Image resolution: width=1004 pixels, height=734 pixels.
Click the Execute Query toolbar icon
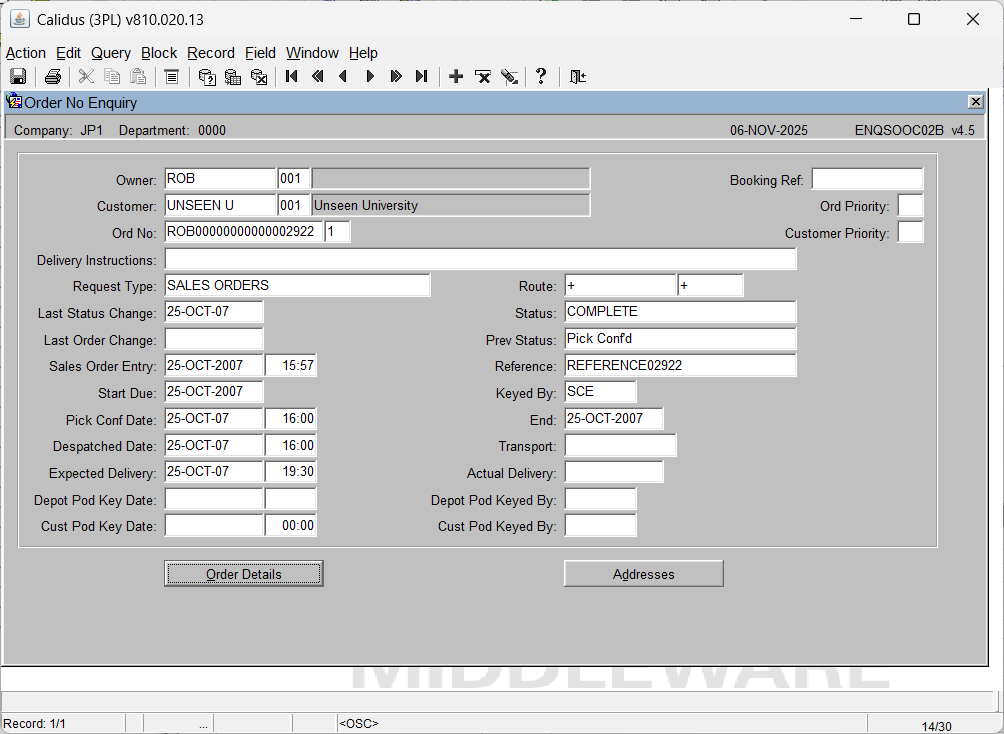click(233, 77)
